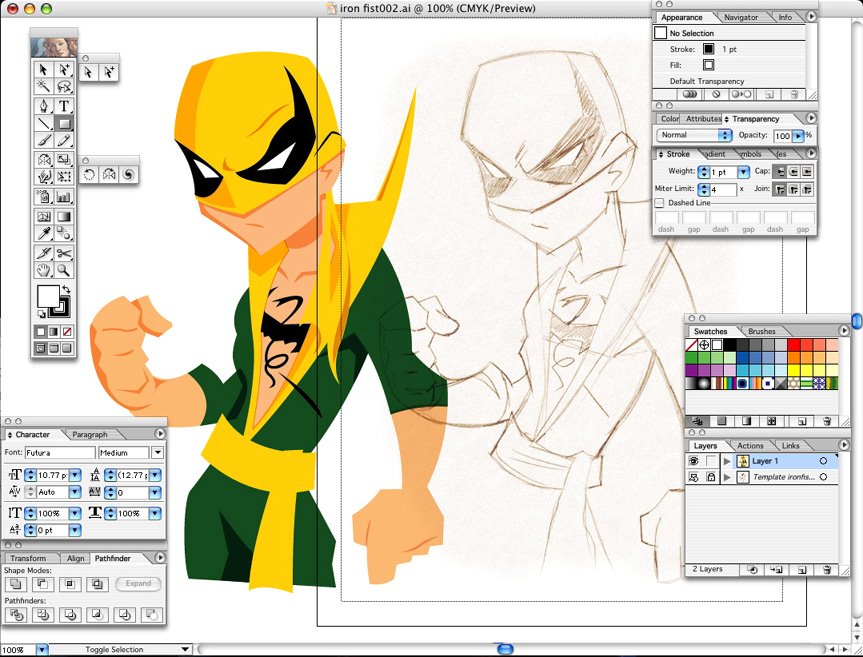Set fill to None using the toolbox button
This screenshot has height=657, width=863.
pos(67,332)
